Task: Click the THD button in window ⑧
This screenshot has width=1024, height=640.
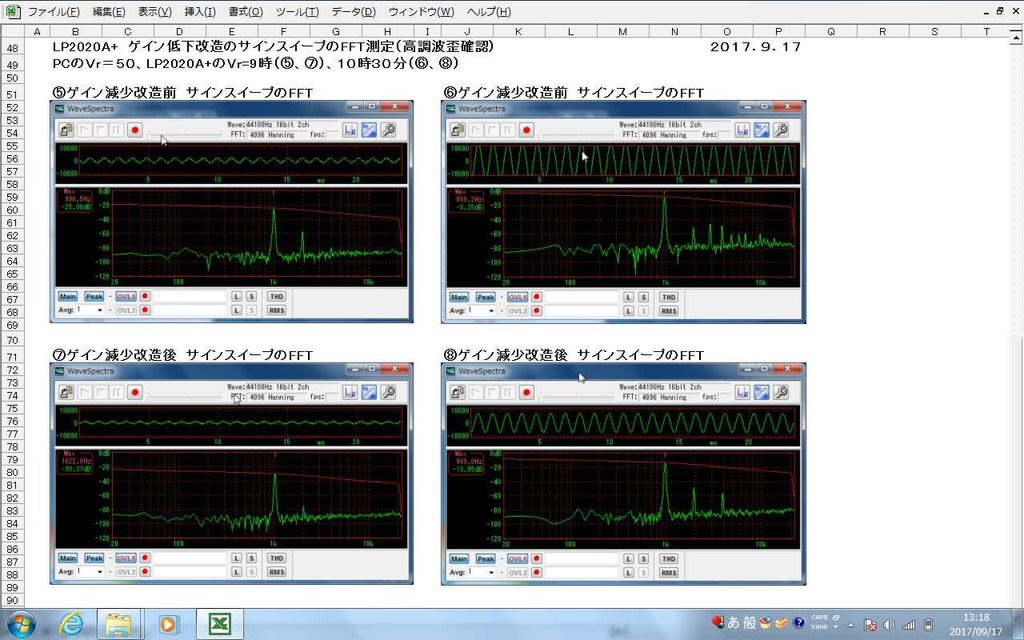Action: point(668,559)
